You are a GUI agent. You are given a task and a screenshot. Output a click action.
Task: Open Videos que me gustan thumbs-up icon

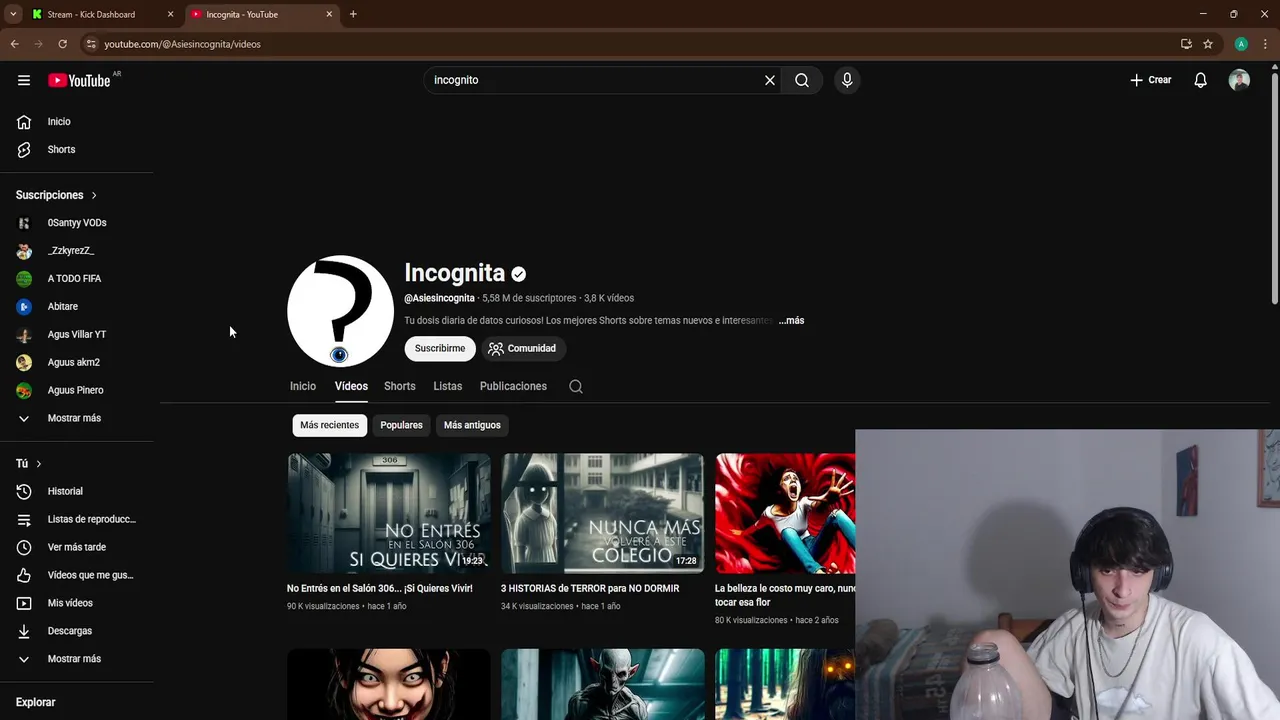click(24, 575)
